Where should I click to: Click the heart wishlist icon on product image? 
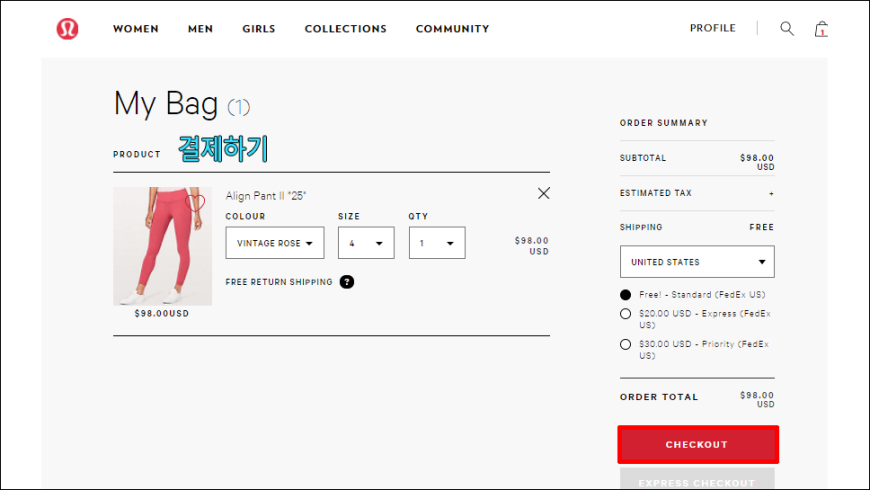(x=195, y=203)
